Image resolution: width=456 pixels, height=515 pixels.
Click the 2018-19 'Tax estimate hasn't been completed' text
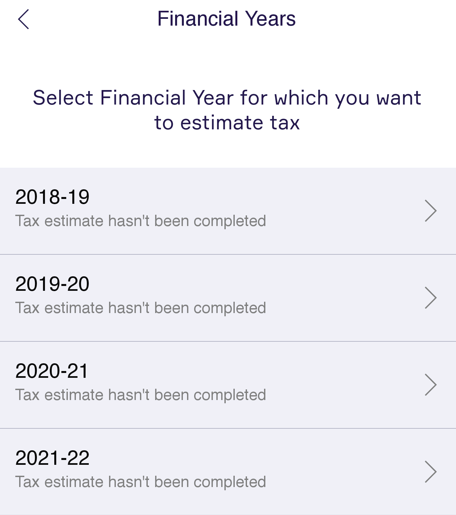click(141, 221)
